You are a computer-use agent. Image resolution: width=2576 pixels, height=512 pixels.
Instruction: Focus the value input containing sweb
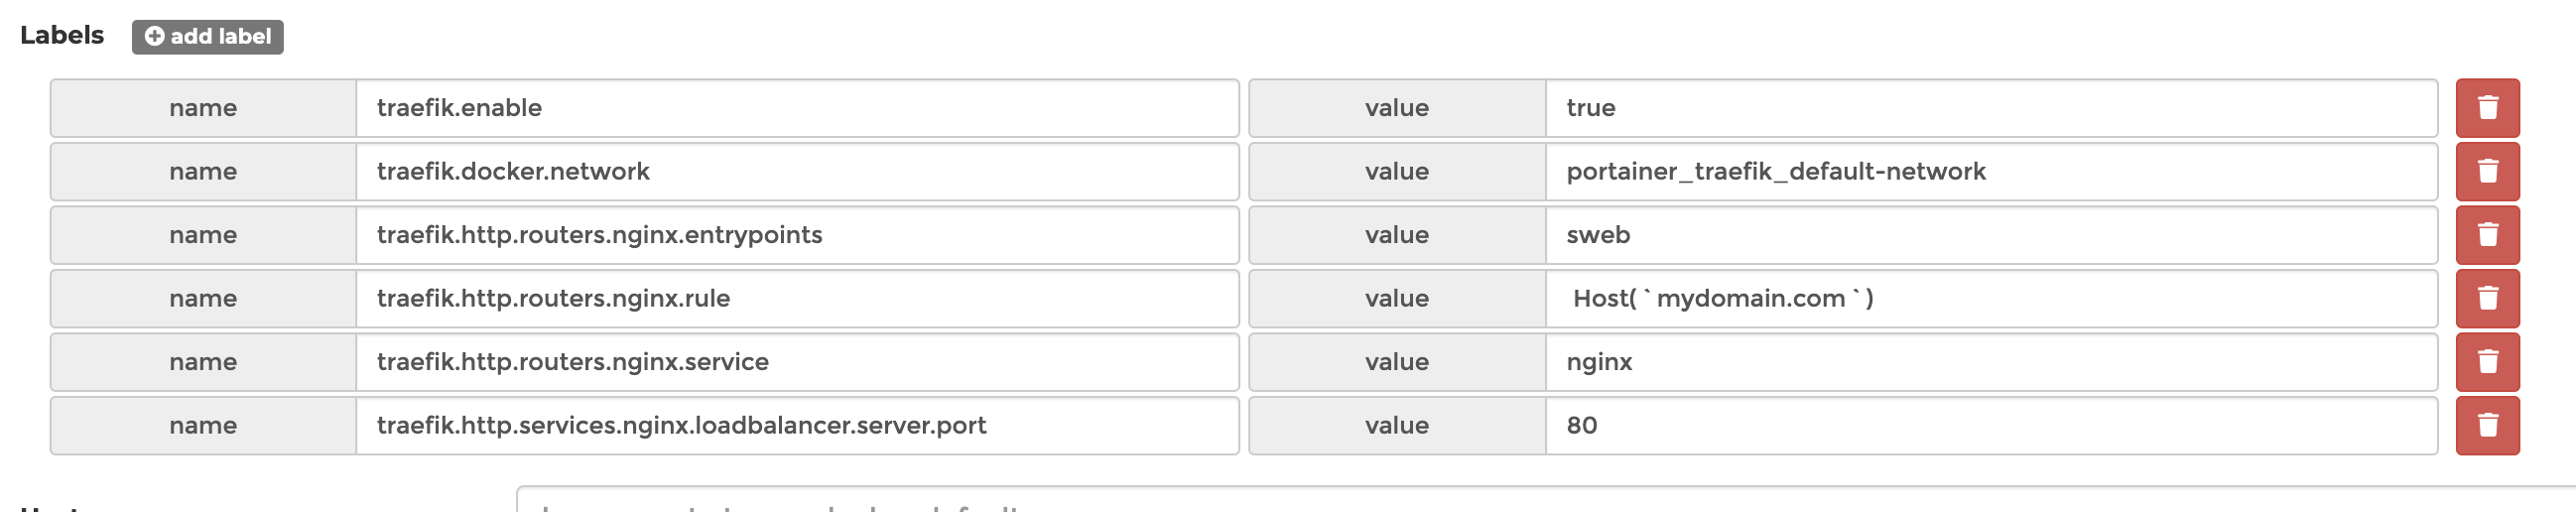pos(1990,235)
